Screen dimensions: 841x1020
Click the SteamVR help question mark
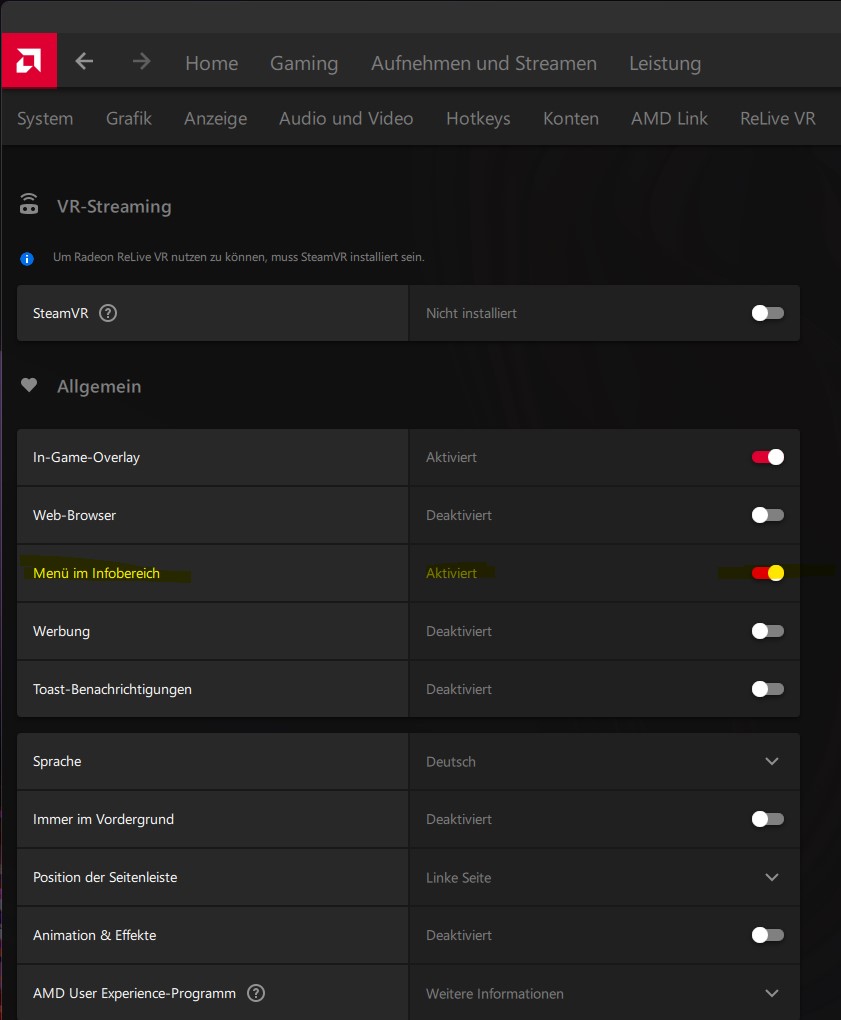coord(108,313)
